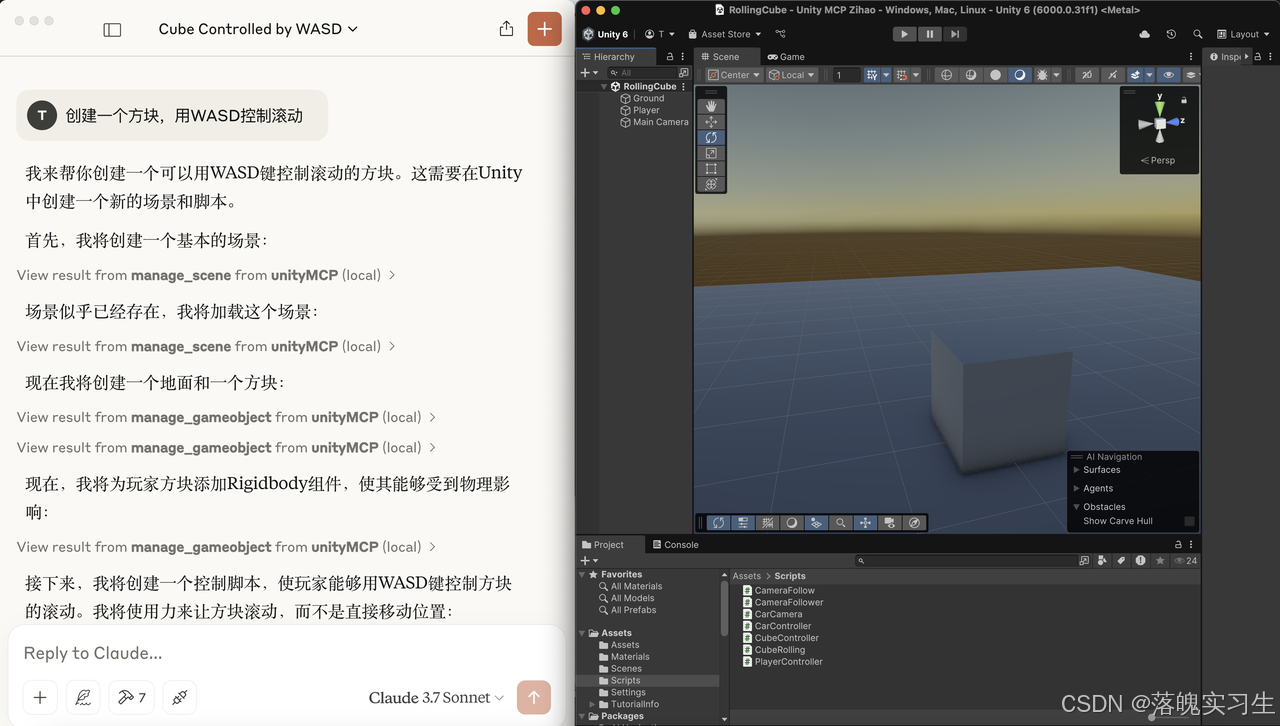The width and height of the screenshot is (1280, 726).
Task: Click the Unity step frame button
Action: click(x=955, y=34)
